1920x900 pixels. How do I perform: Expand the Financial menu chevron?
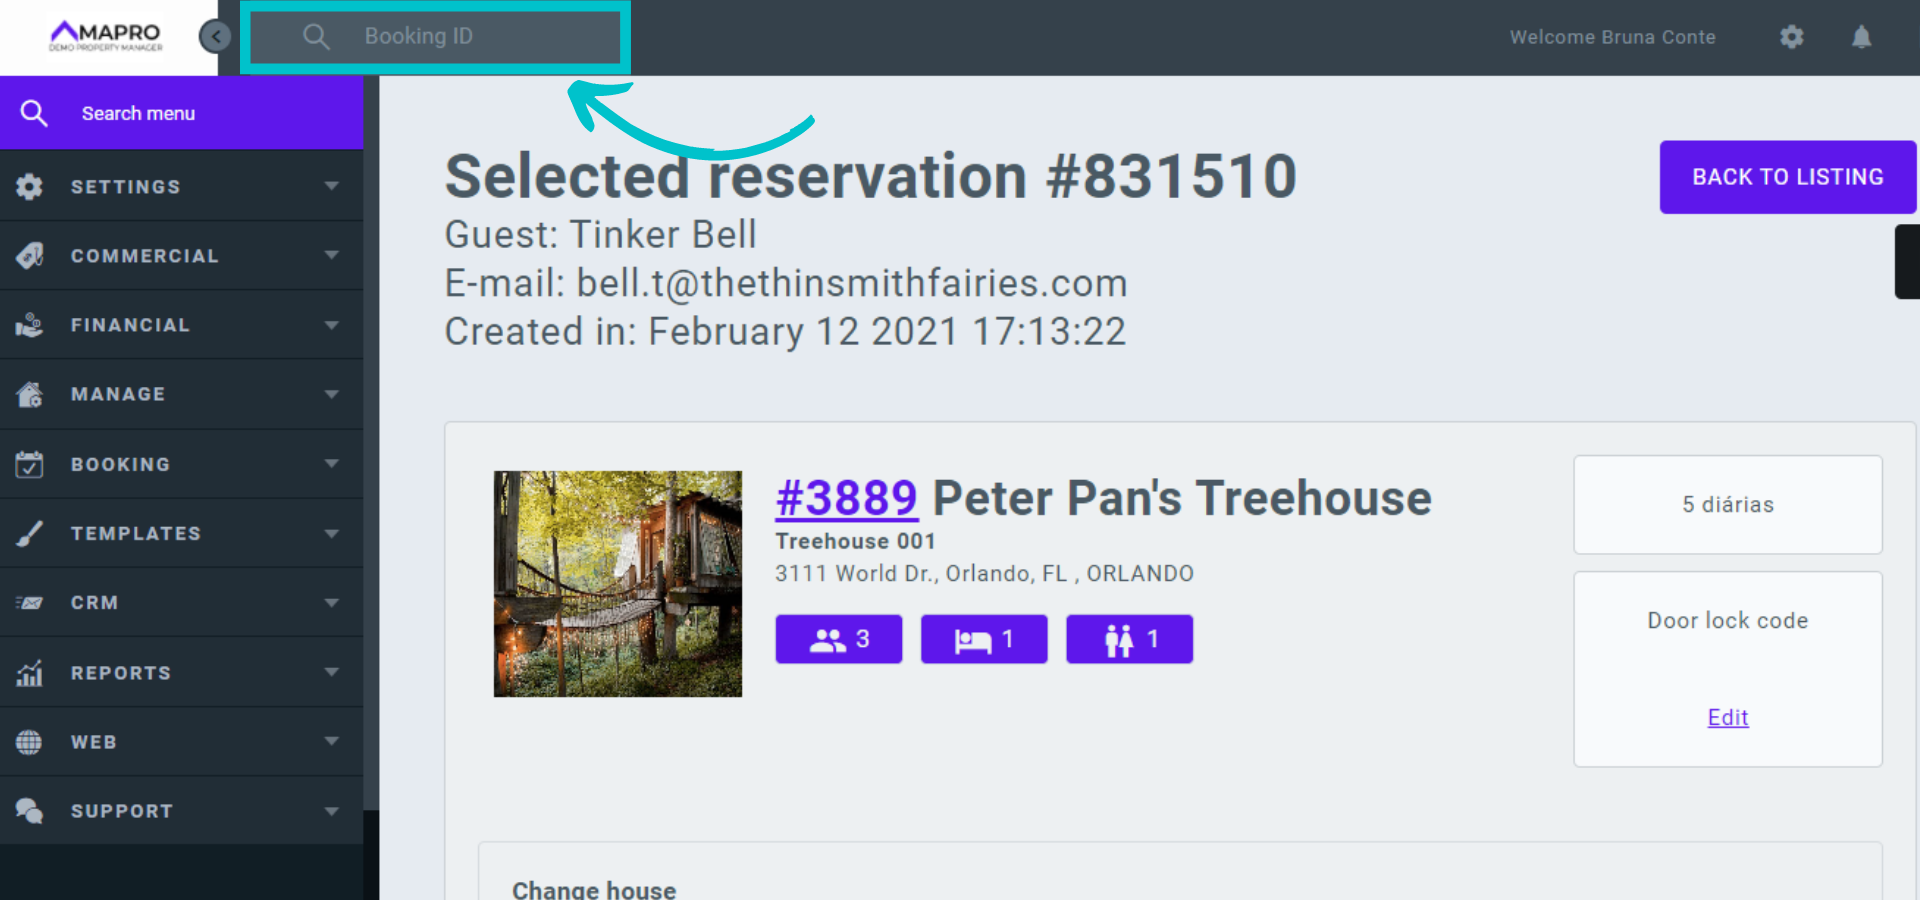[x=332, y=325]
